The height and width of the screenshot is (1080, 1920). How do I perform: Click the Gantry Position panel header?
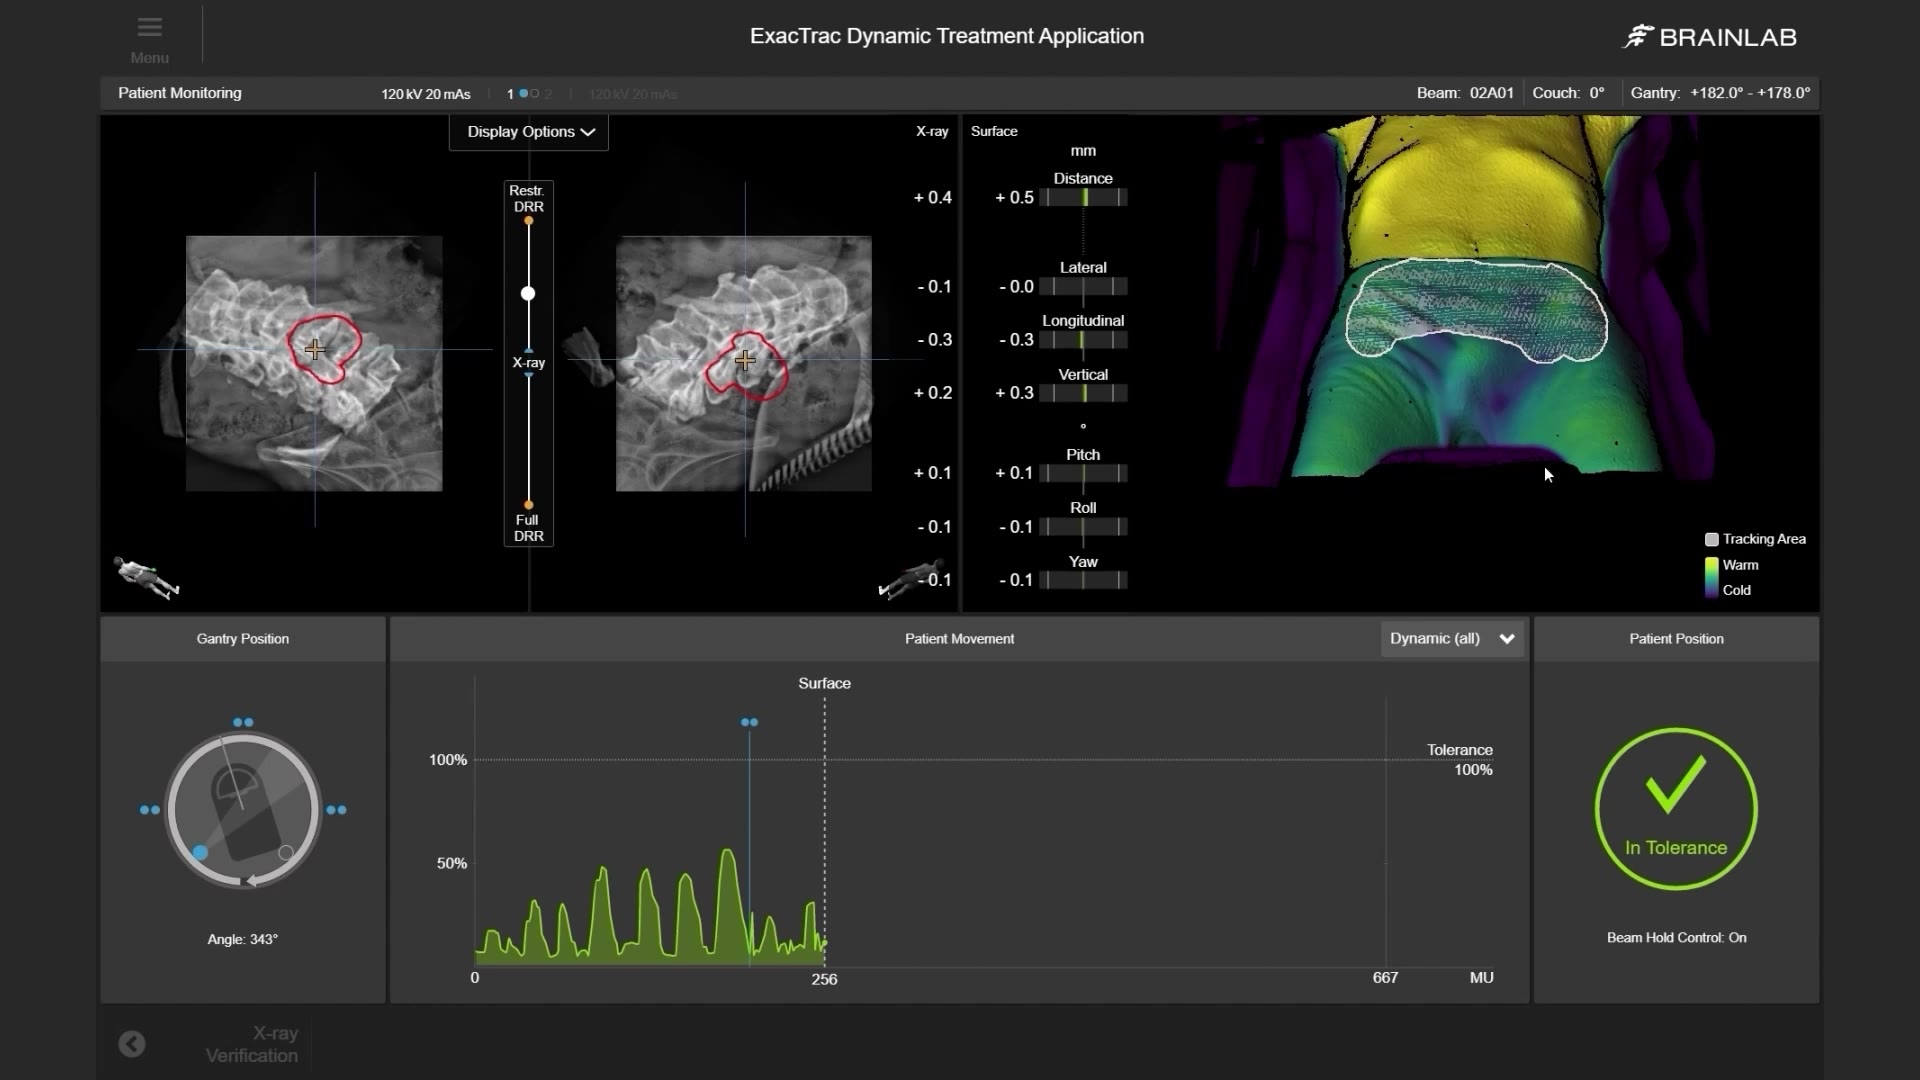pyautogui.click(x=243, y=639)
